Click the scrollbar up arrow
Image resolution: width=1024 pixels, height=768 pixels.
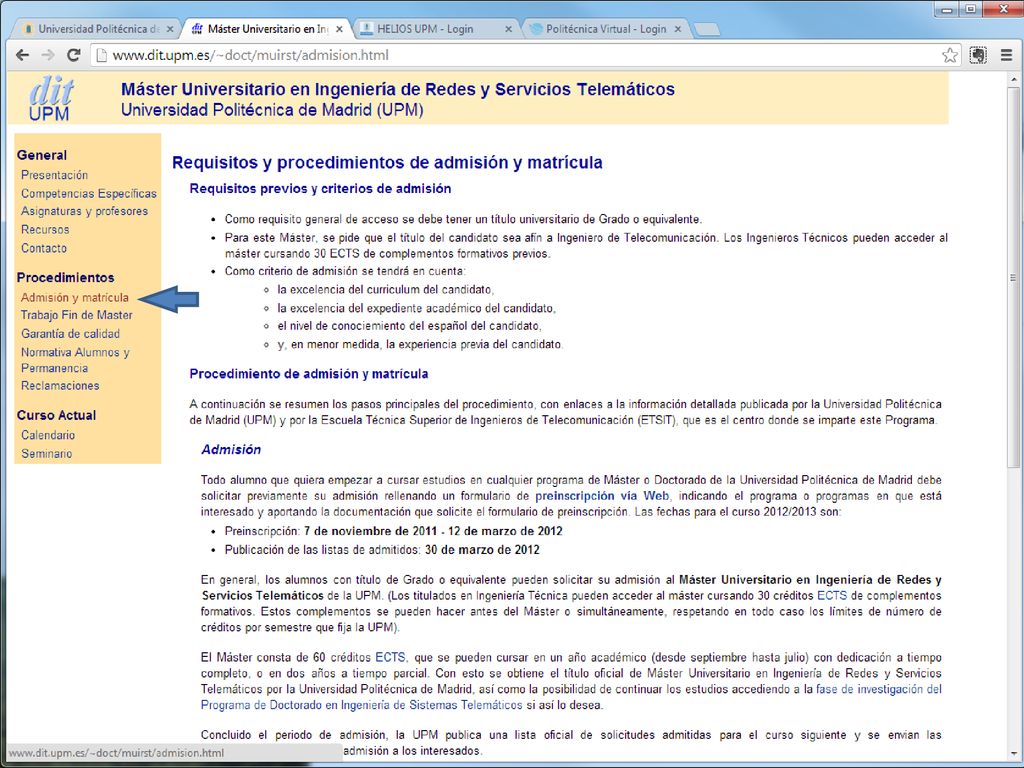[1013, 79]
